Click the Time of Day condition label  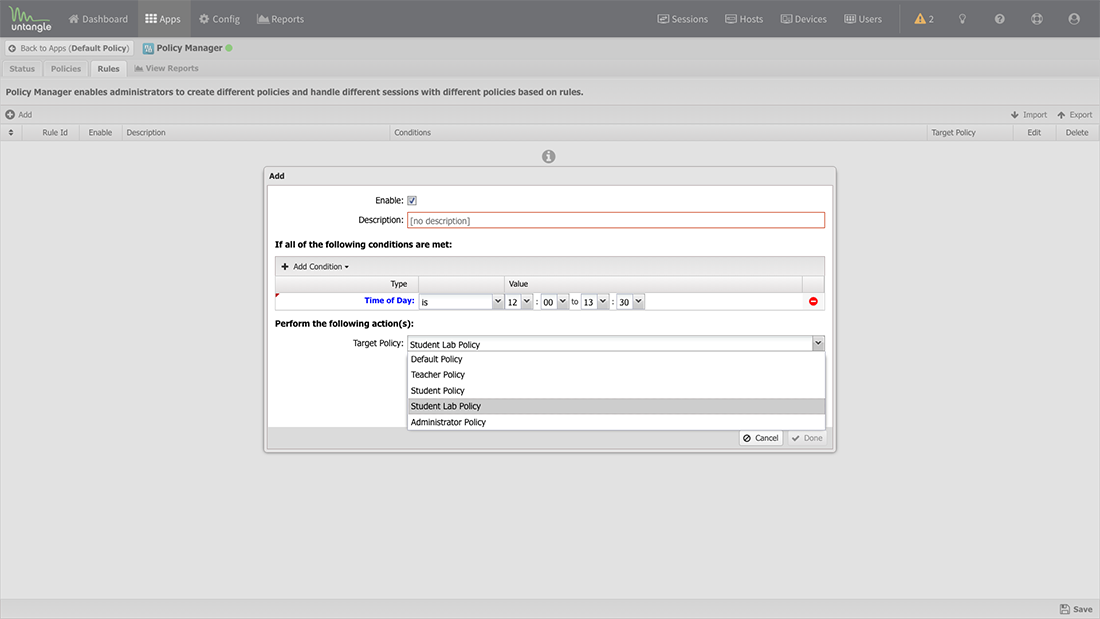pyautogui.click(x=389, y=300)
